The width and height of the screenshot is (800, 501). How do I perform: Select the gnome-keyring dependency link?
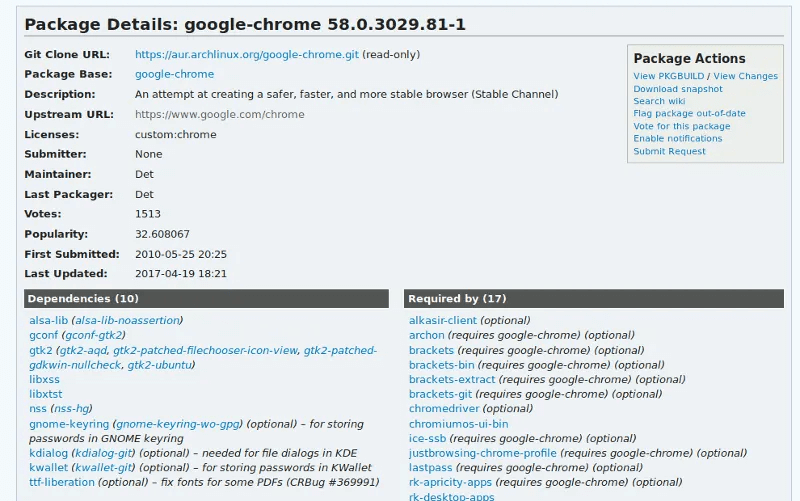(69, 424)
